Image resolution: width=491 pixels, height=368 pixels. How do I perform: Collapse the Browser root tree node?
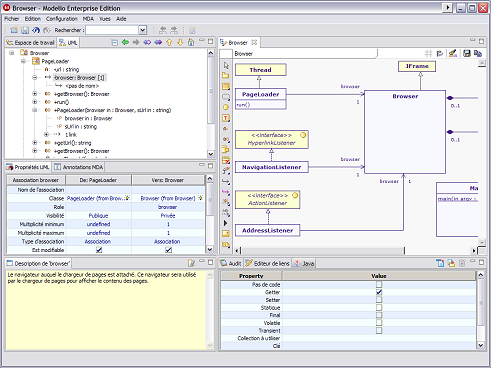pyautogui.click(x=12, y=53)
